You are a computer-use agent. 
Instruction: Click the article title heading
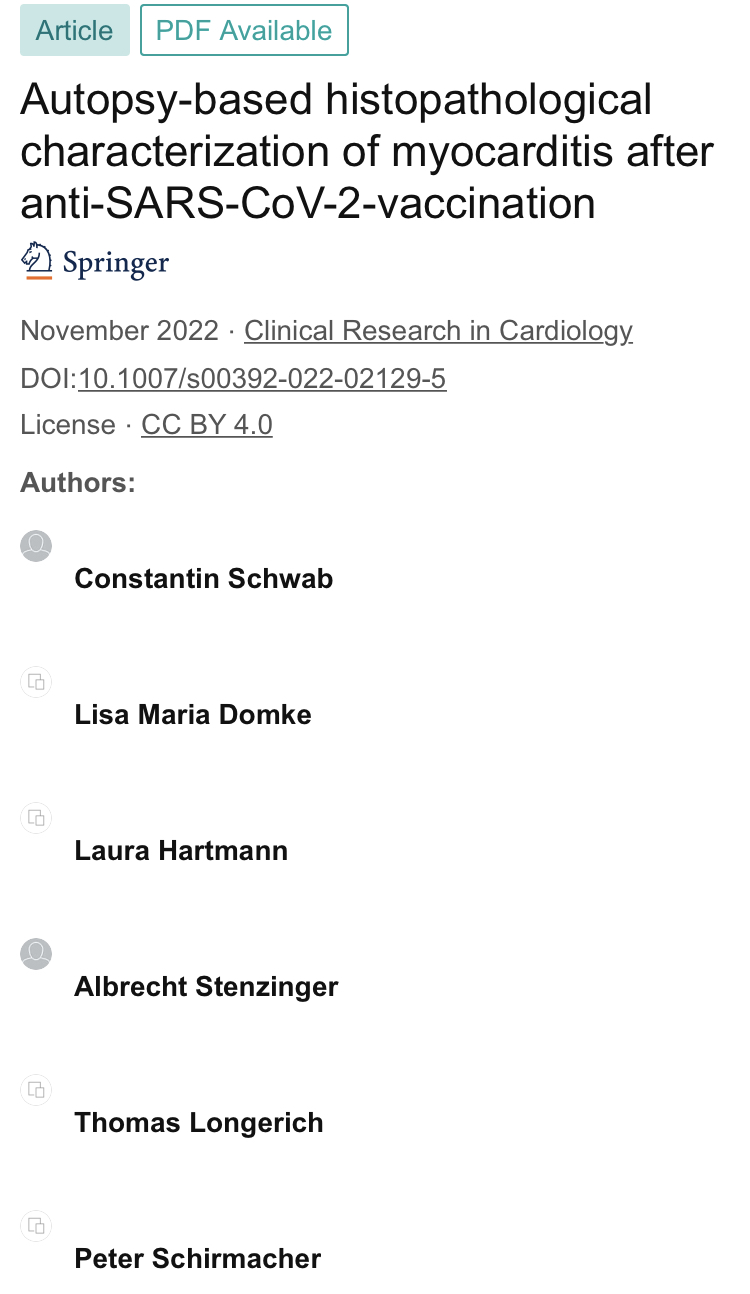click(366, 152)
